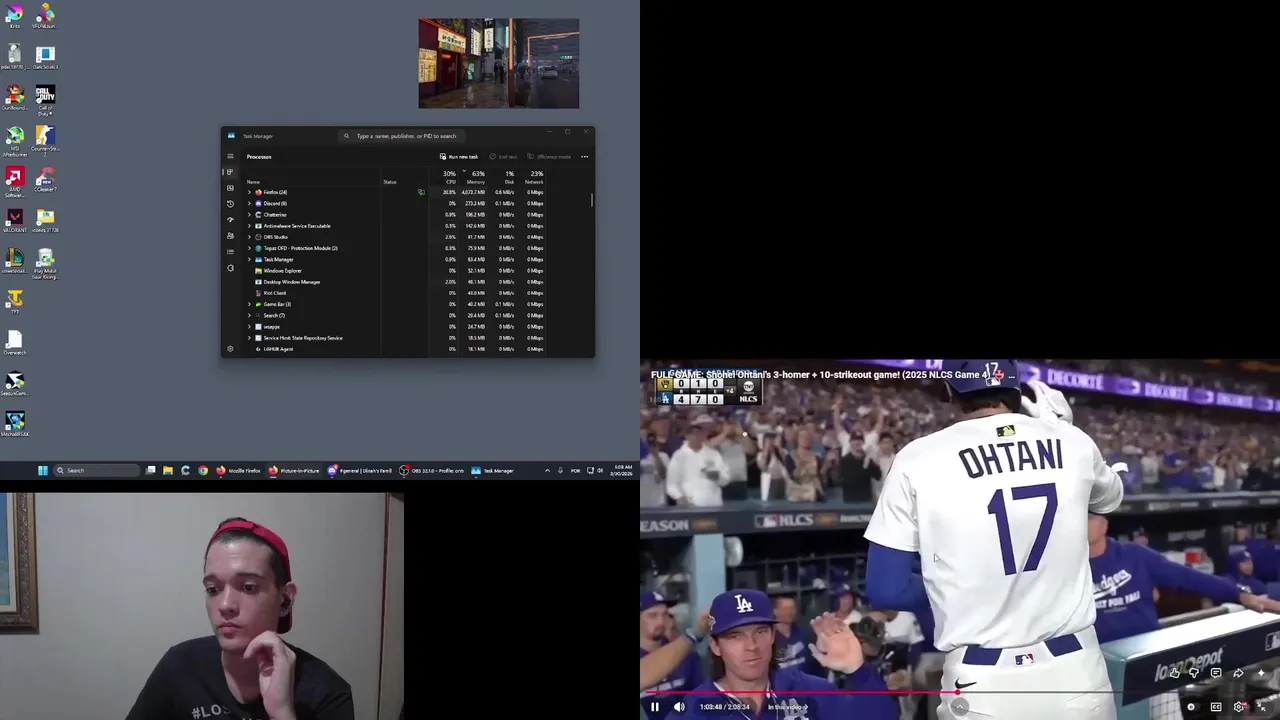Click Run new task button
The height and width of the screenshot is (720, 1280).
(x=459, y=157)
